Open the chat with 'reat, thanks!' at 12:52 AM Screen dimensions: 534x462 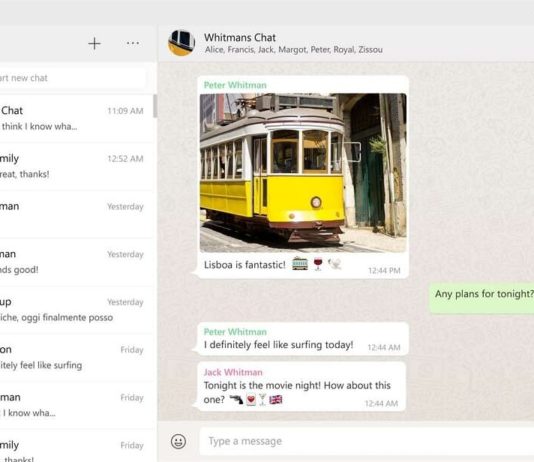click(76, 166)
